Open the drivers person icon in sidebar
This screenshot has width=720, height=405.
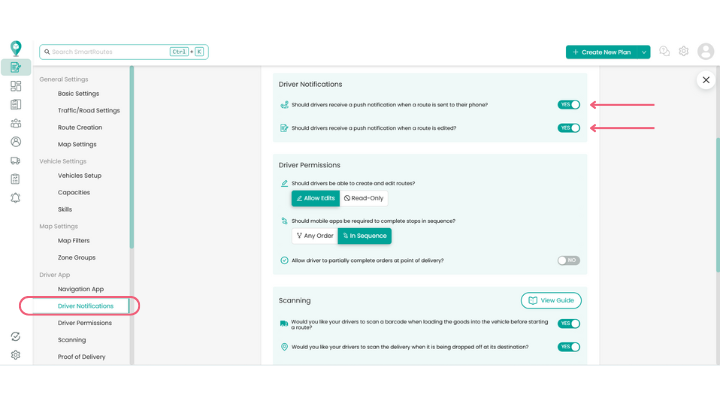[16, 142]
